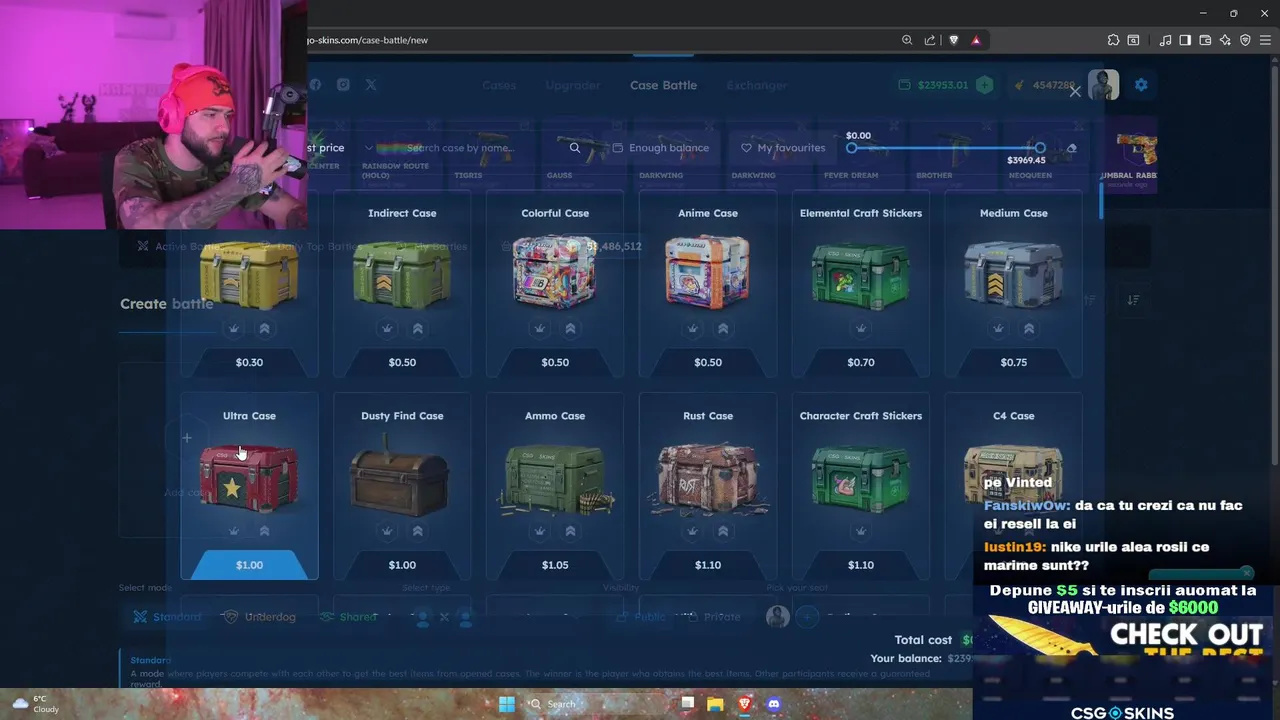Click the $0.30 price button
The height and width of the screenshot is (720, 1280).
coord(249,362)
